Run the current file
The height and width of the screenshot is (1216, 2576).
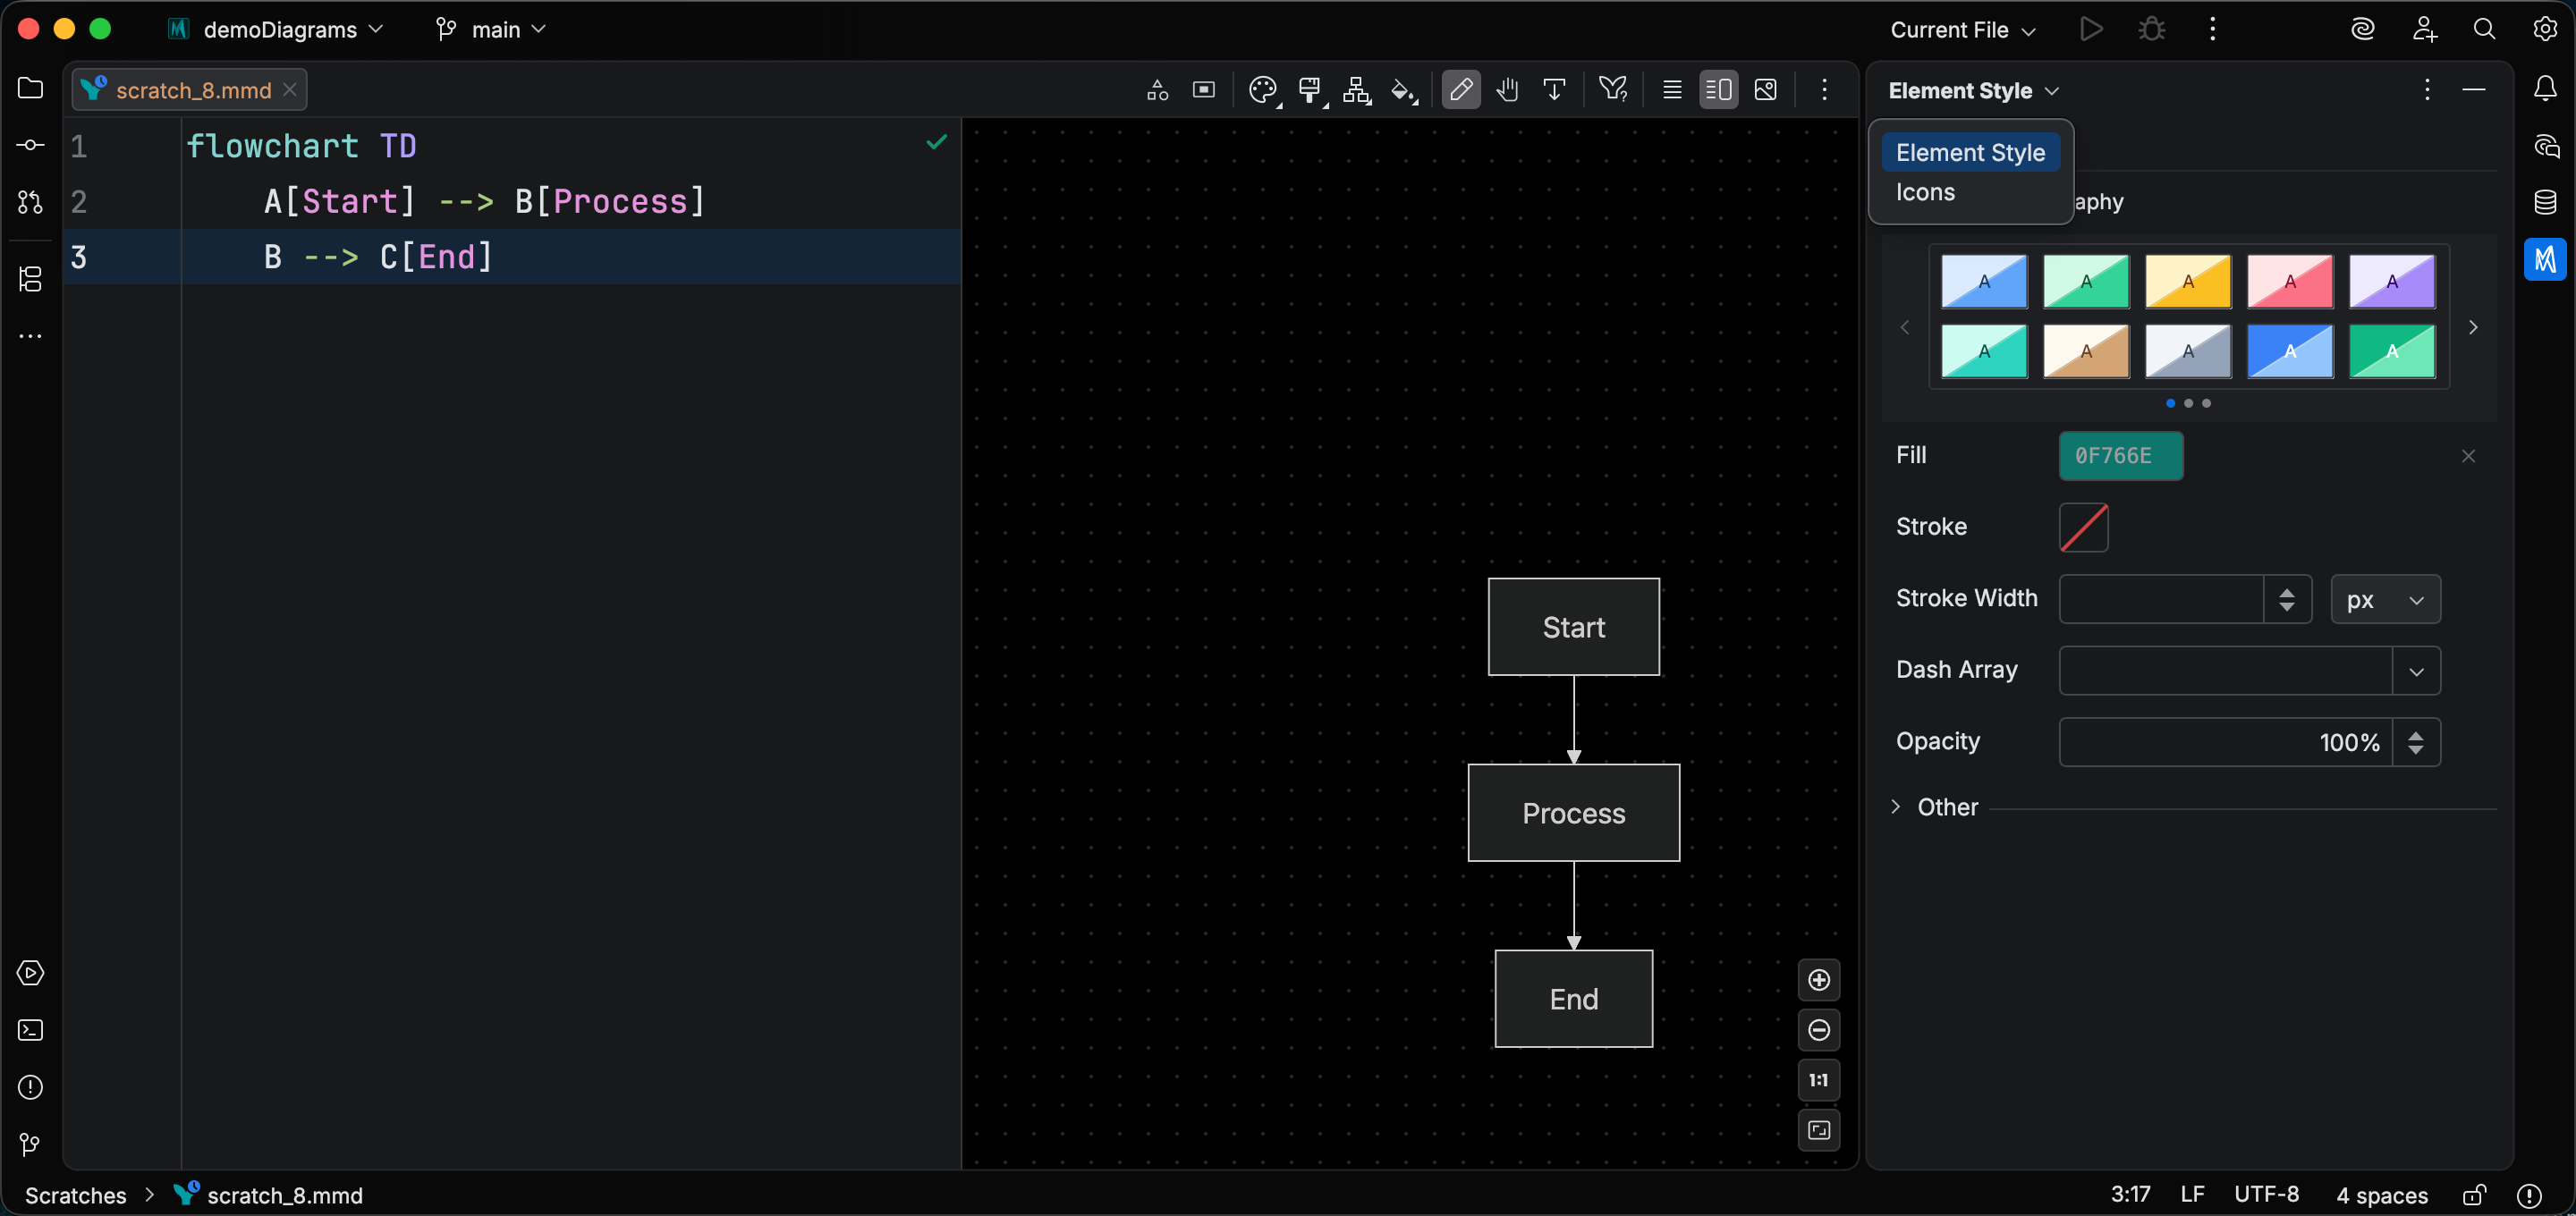(2090, 29)
